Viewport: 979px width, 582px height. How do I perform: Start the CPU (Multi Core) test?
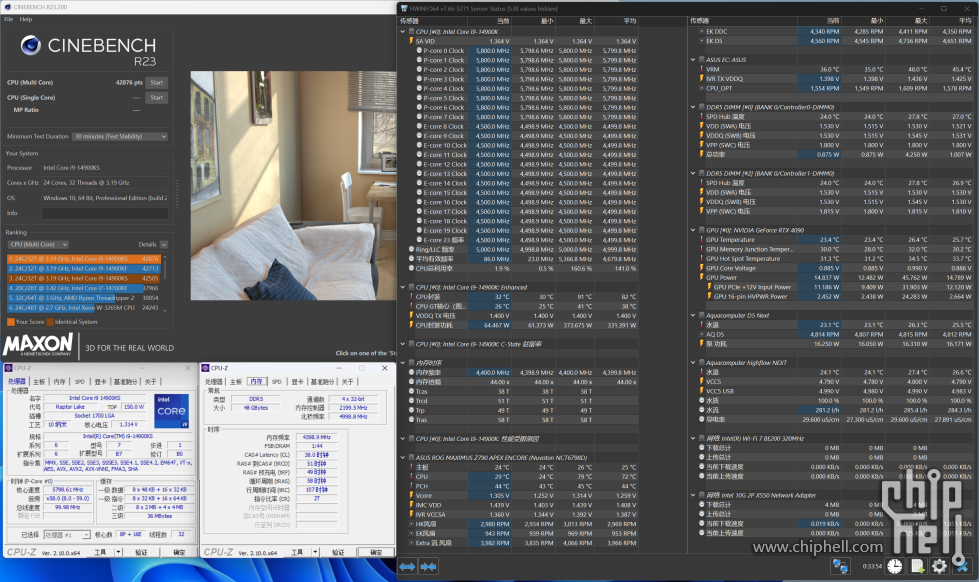pyautogui.click(x=157, y=82)
